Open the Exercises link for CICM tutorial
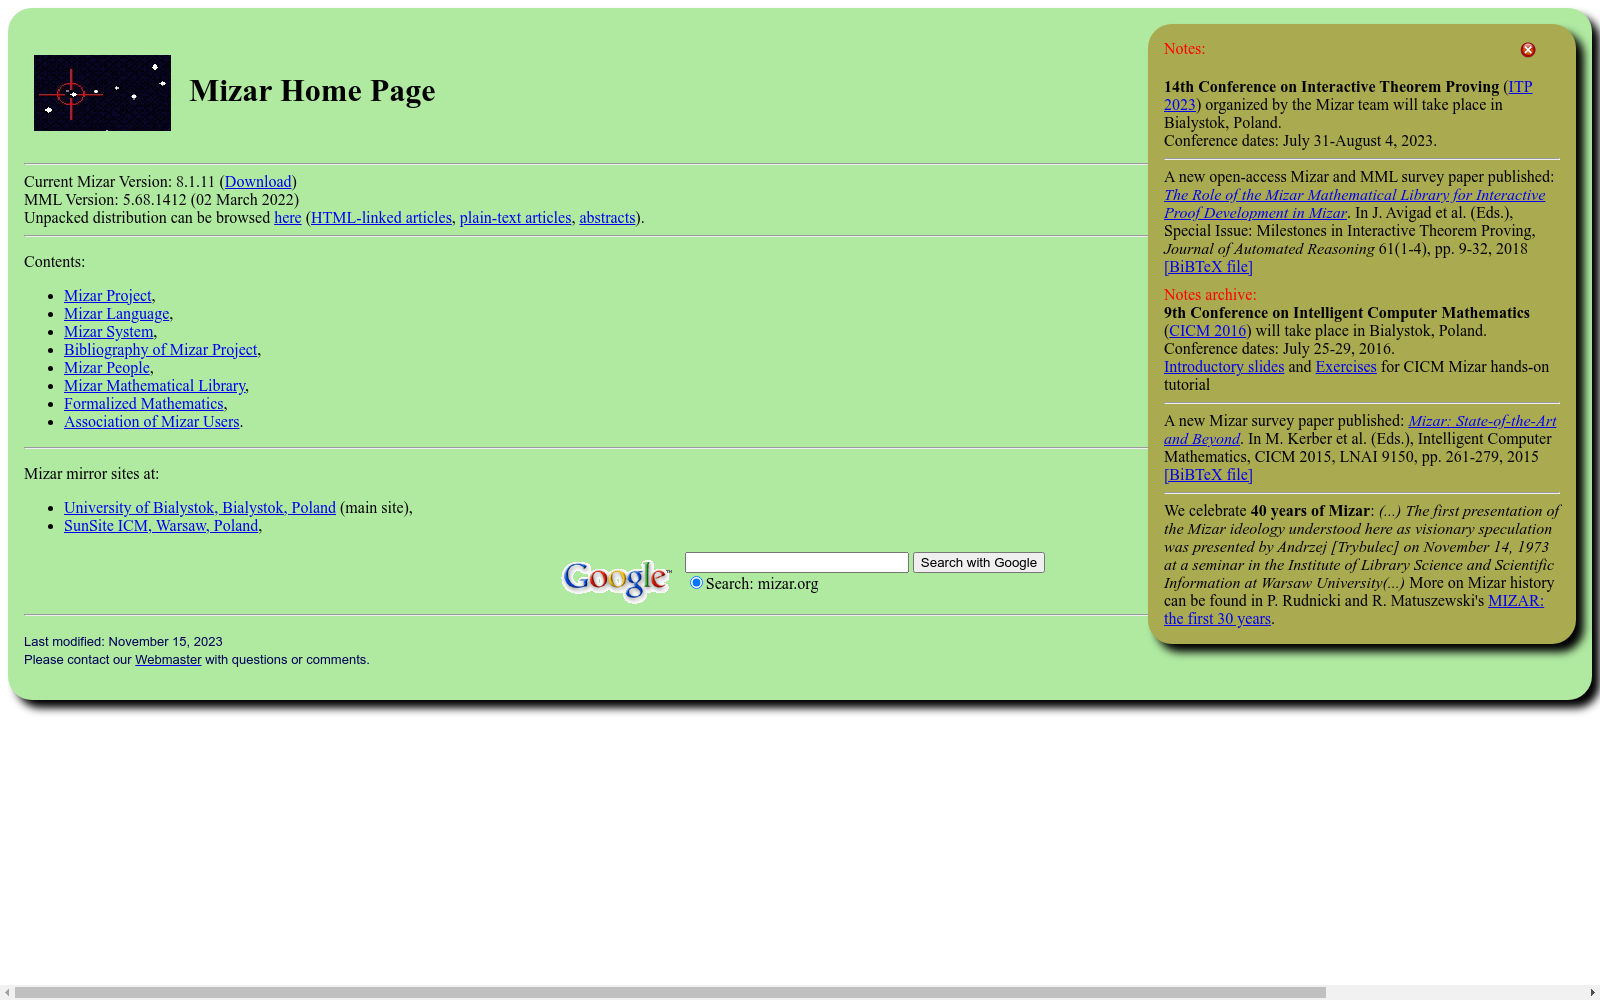Screen dimensions: 1600x1000 (1346, 367)
